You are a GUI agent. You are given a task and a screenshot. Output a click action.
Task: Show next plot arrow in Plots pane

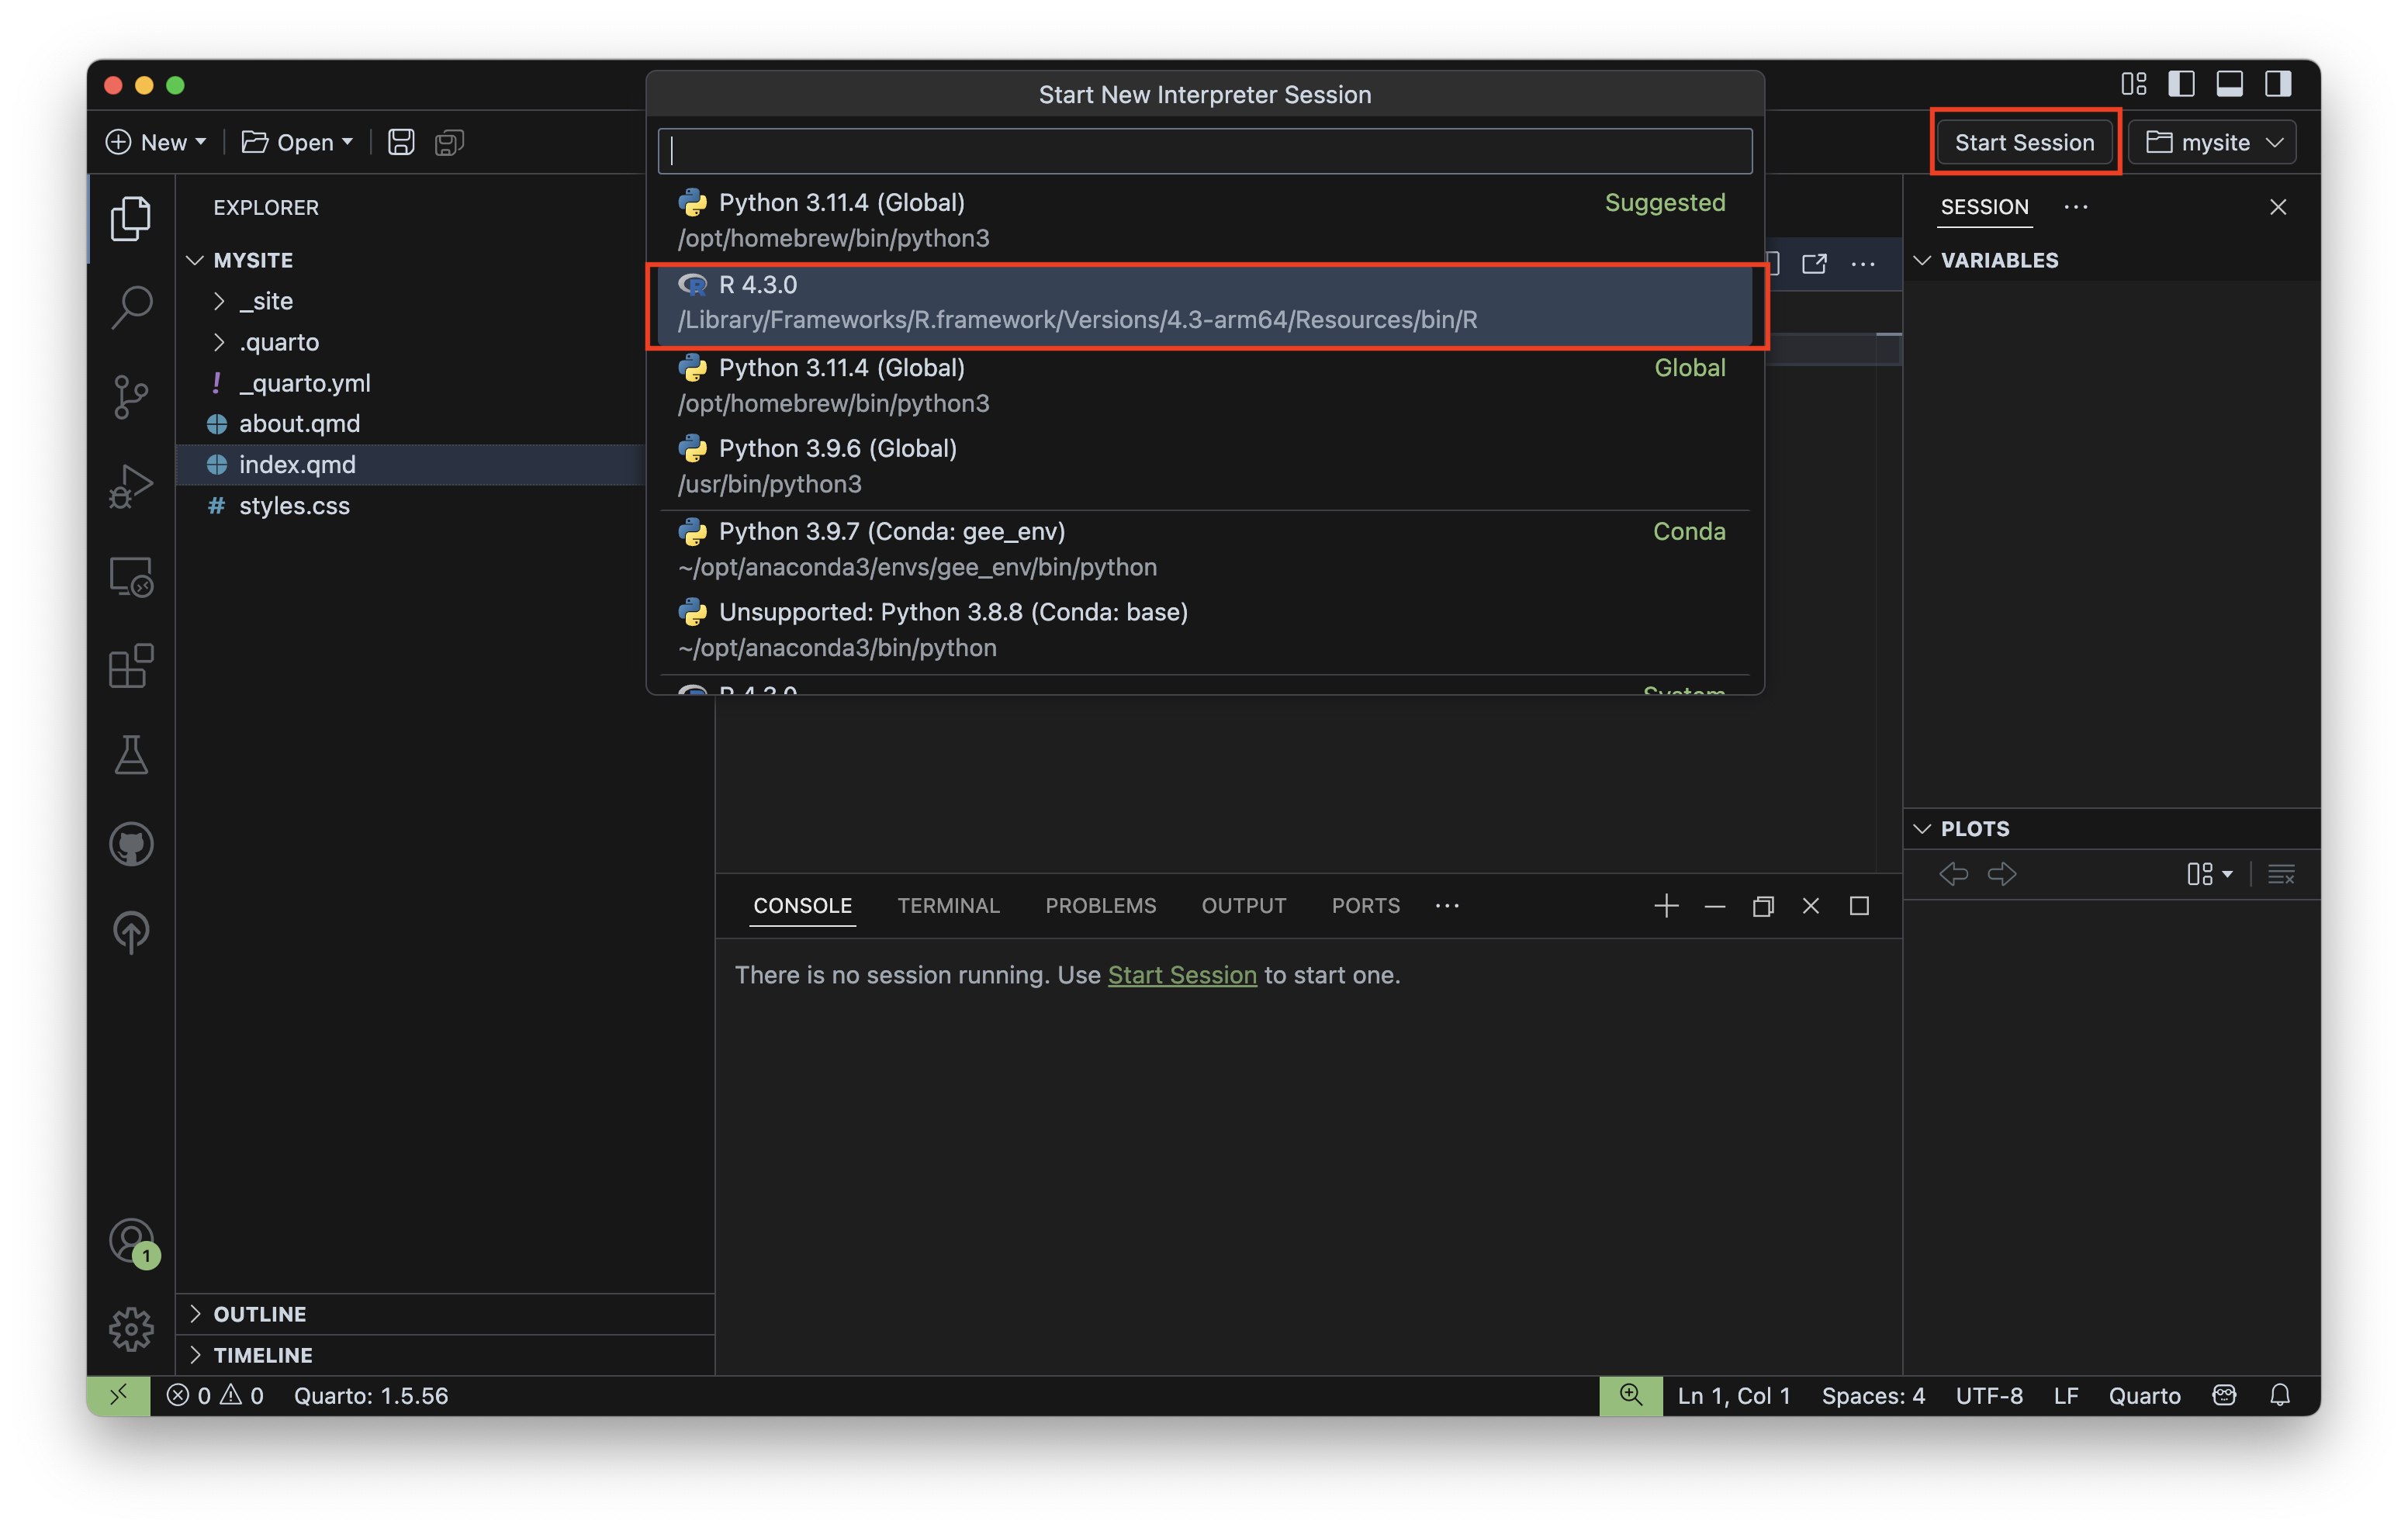tap(2002, 874)
